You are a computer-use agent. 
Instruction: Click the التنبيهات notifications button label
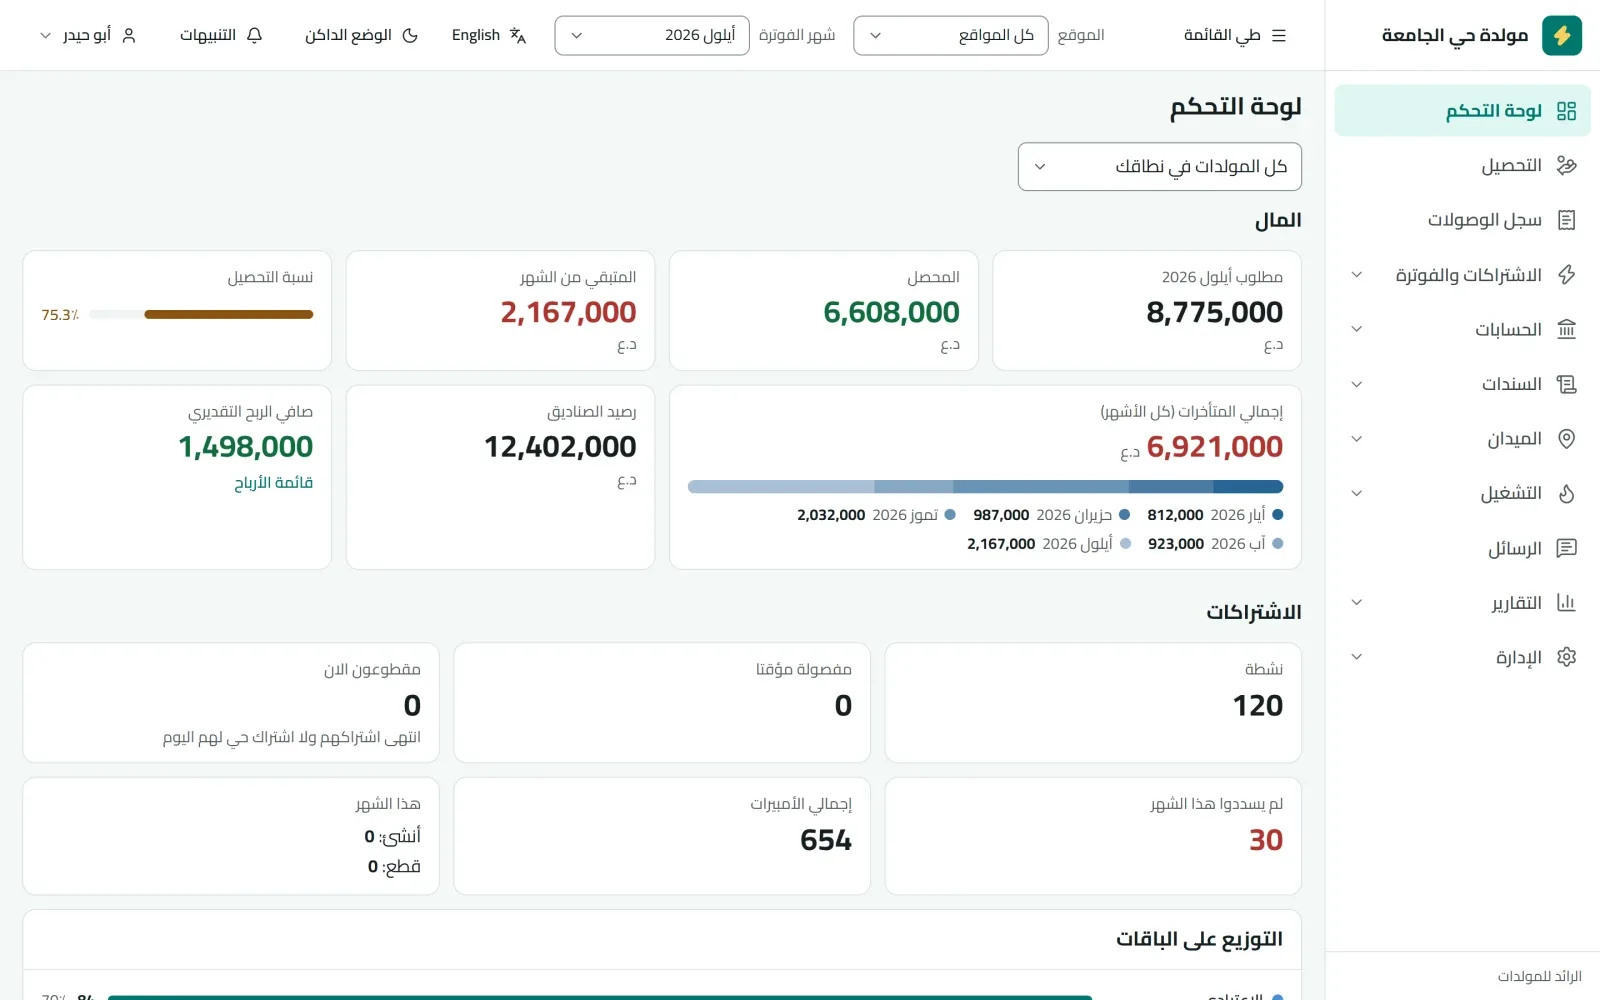(208, 35)
